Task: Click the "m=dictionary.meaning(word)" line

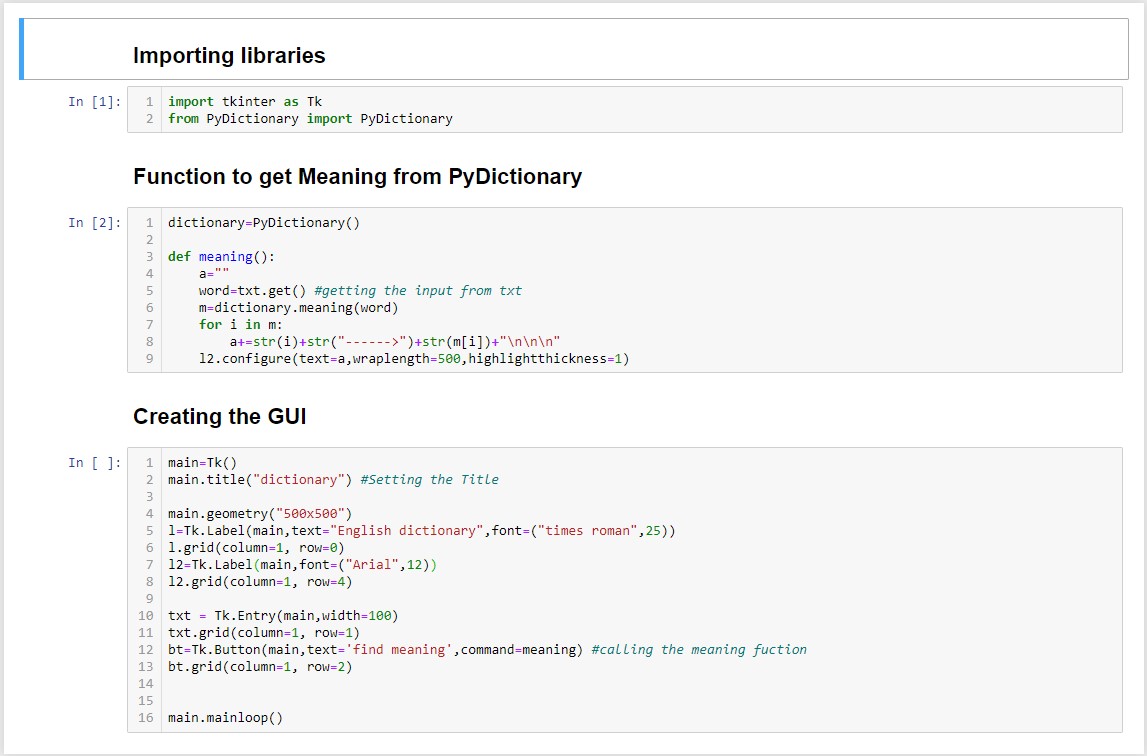Action: pyautogui.click(x=298, y=308)
